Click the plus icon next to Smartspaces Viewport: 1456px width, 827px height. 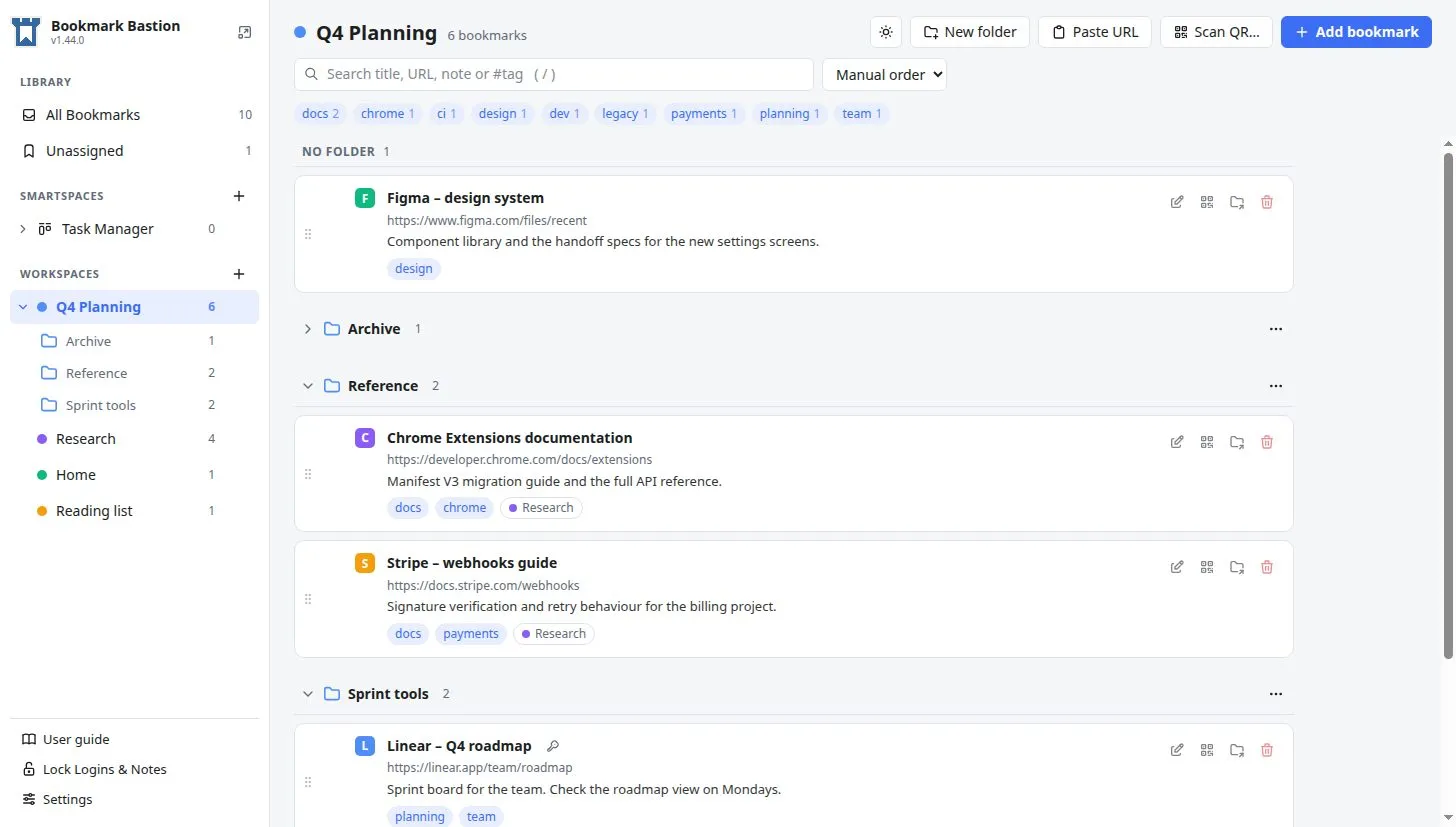pyautogui.click(x=239, y=196)
